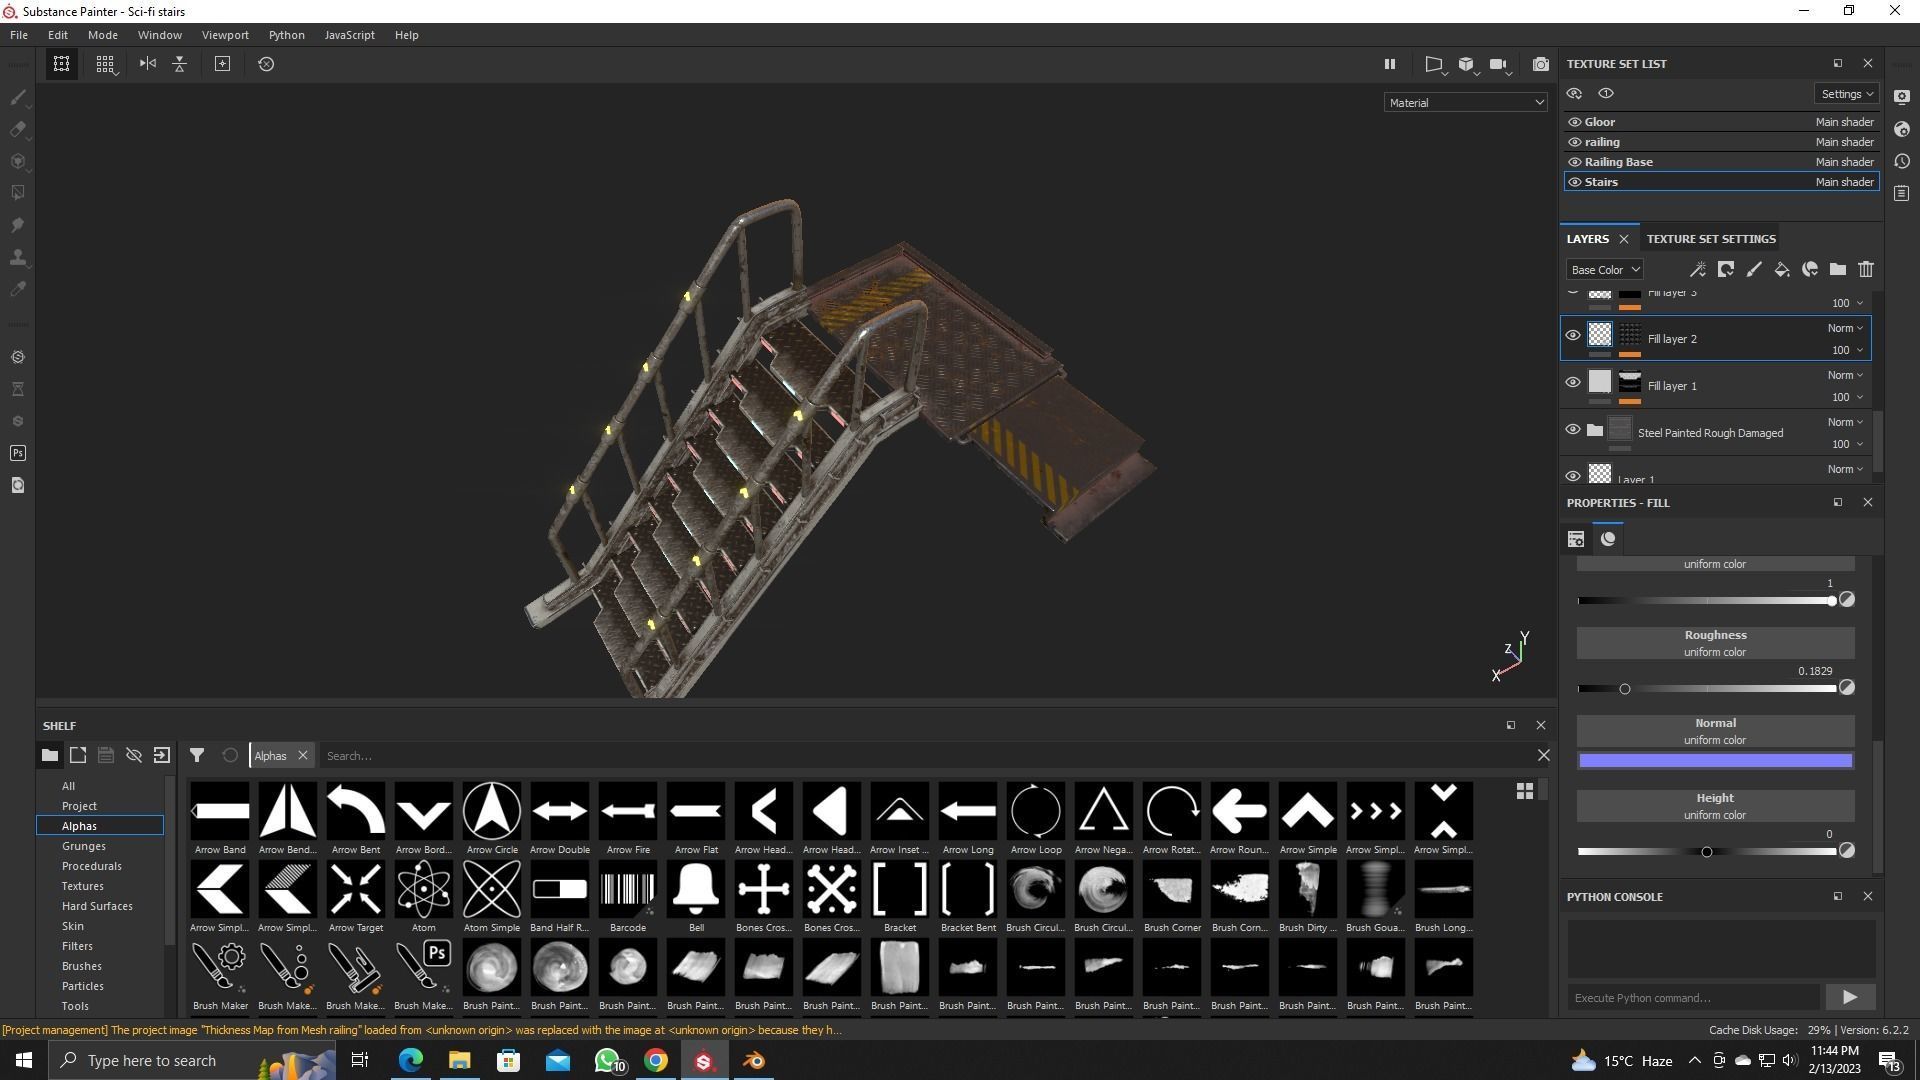
Task: Toggle visibility of Gloor texture set
Action: tap(1575, 122)
